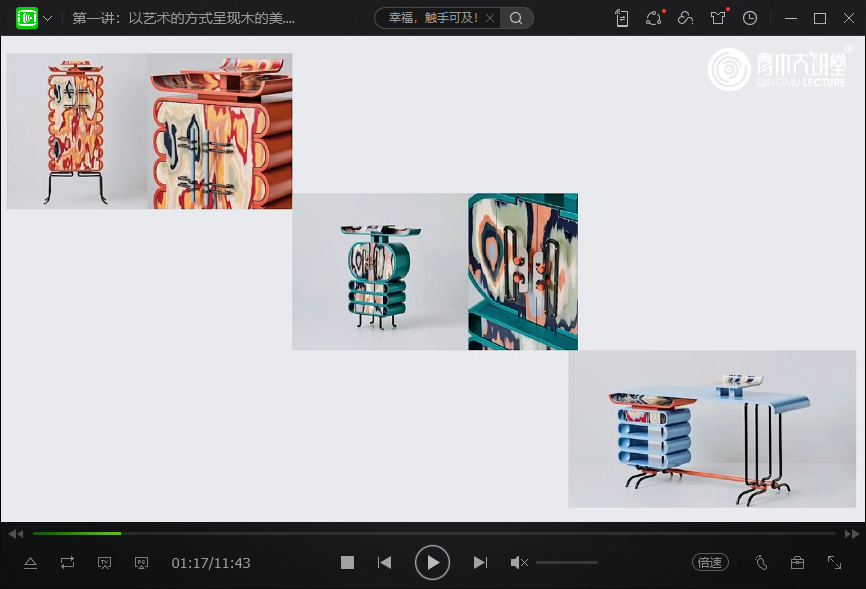Click the fast-forward double-arrow button
Viewport: 866px width, 589px height.
coord(852,534)
